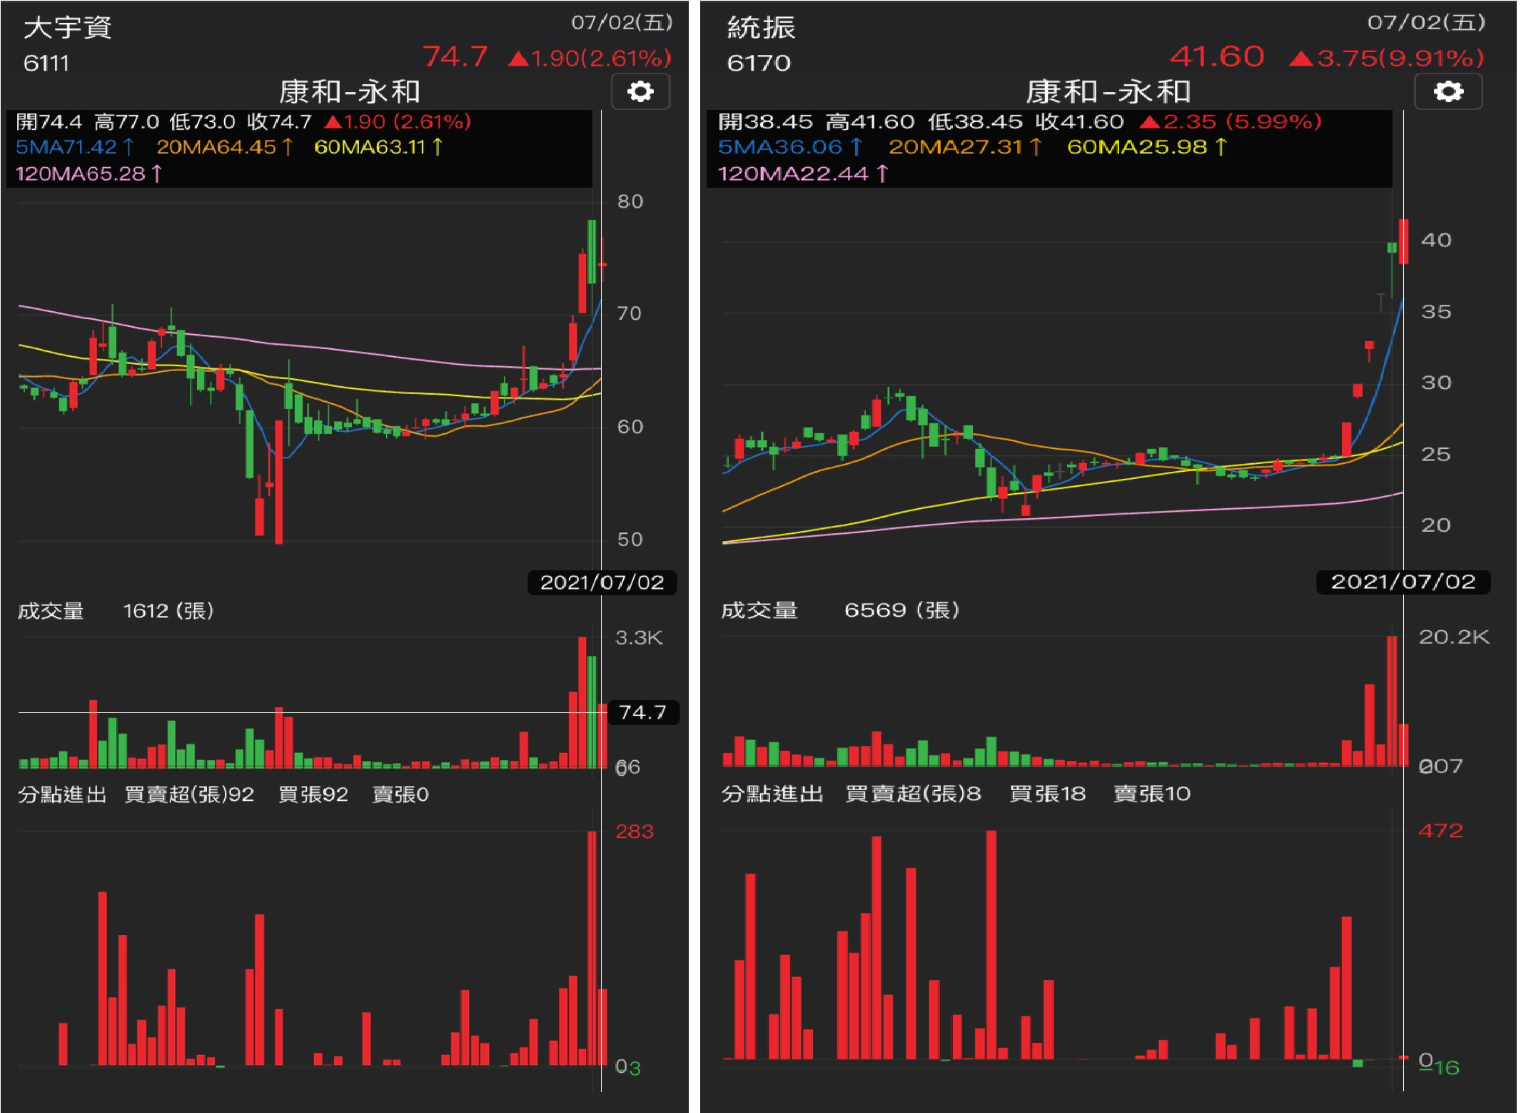Tap the 20MA64.45 indicator label

[x=224, y=147]
